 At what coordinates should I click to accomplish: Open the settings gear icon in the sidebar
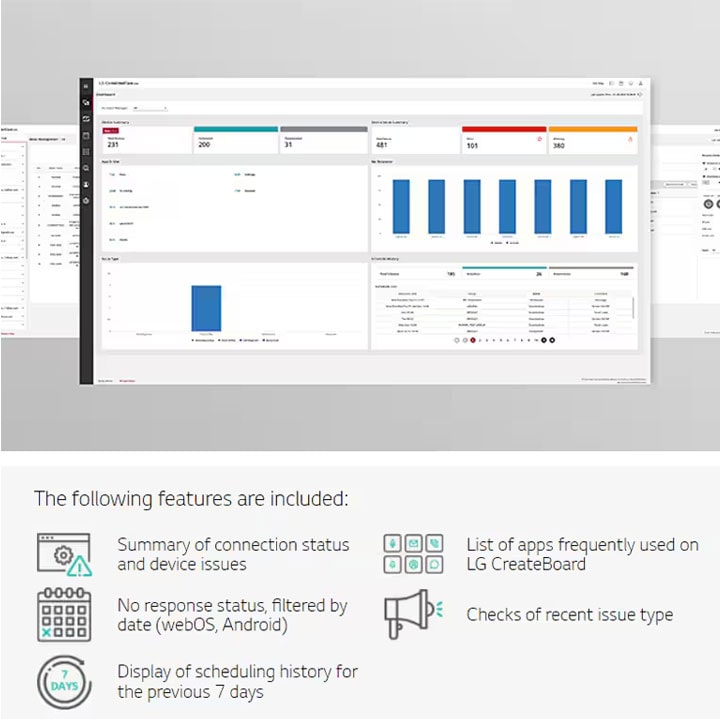click(86, 201)
